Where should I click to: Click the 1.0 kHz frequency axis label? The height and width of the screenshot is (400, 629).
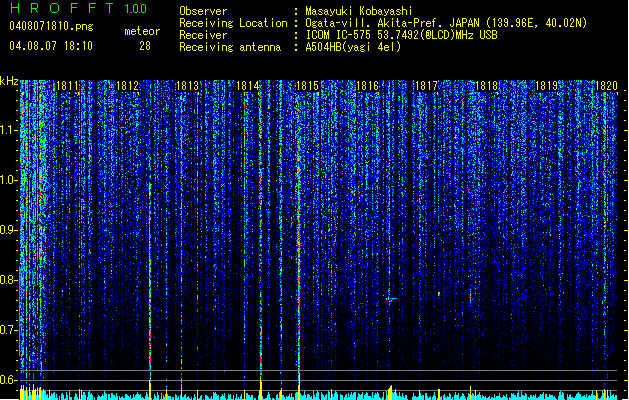(8, 180)
